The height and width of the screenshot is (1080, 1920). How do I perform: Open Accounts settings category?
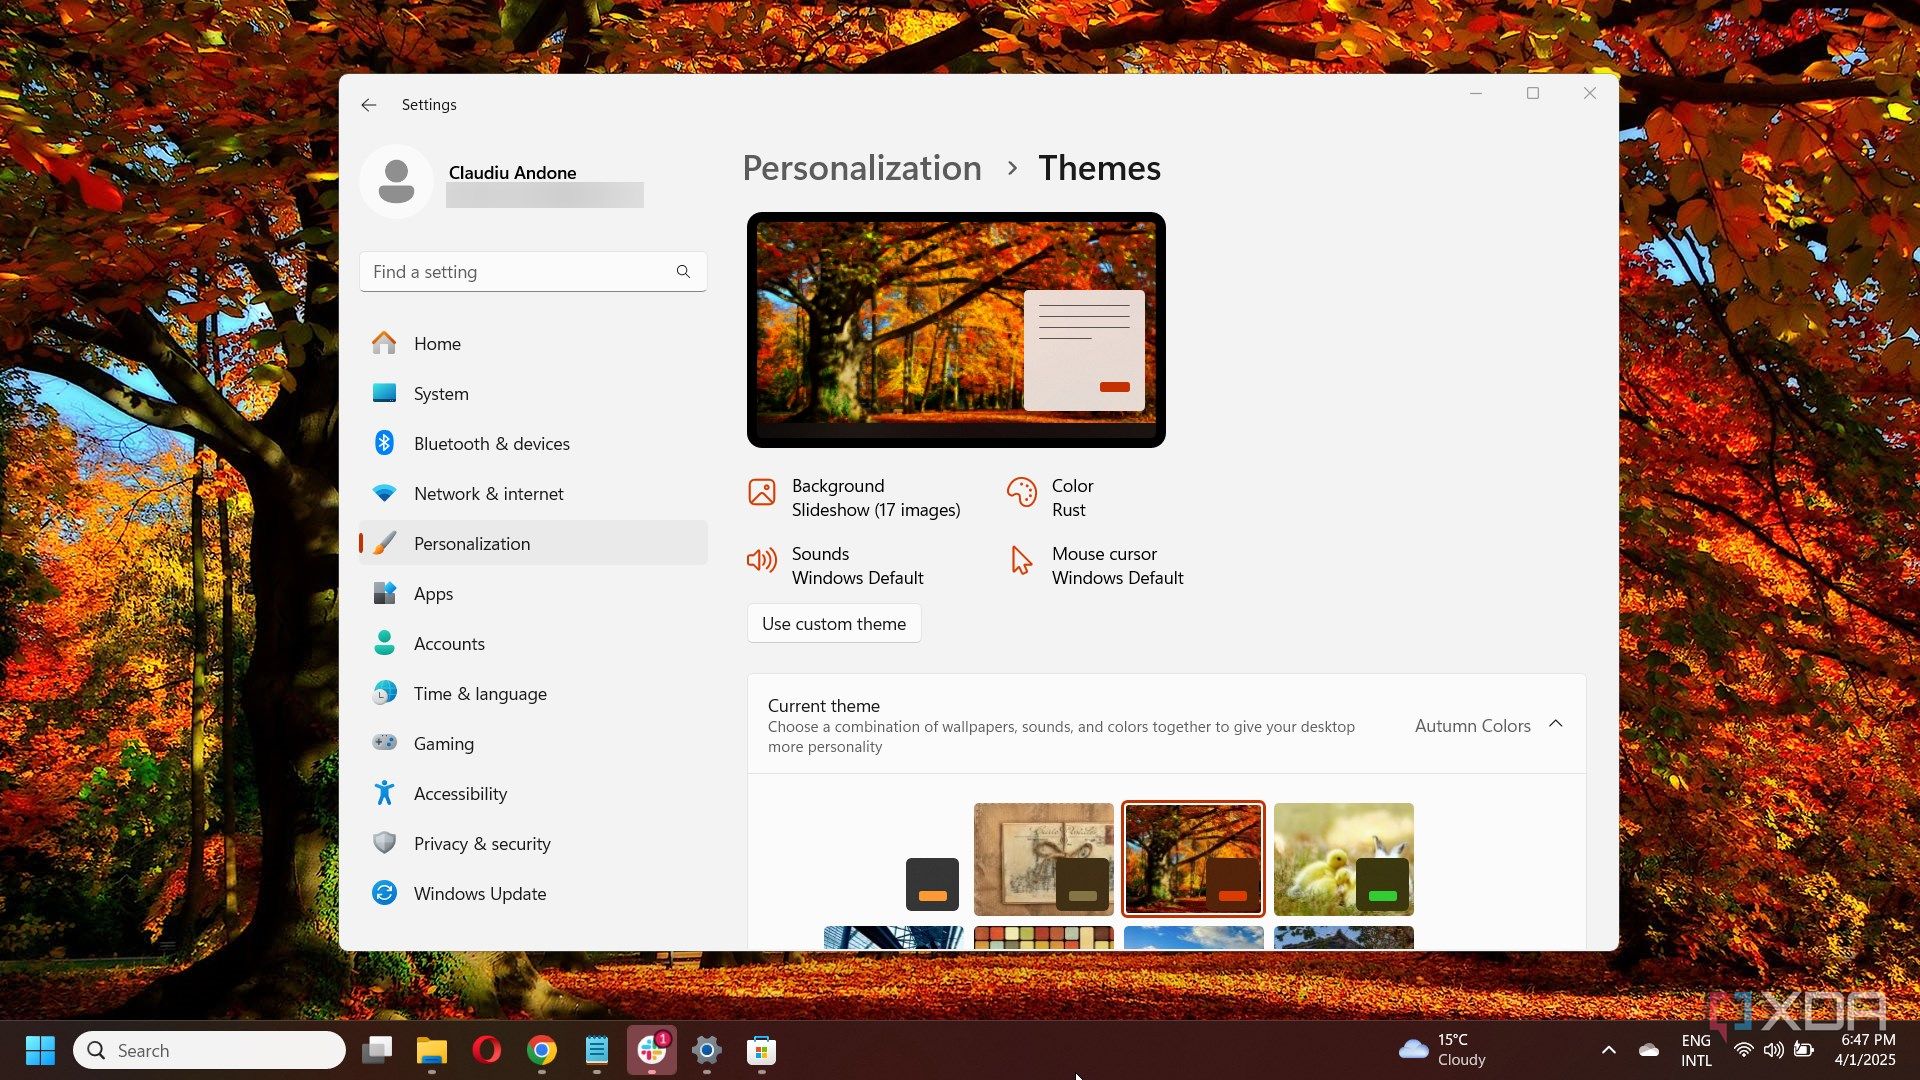[x=533, y=643]
